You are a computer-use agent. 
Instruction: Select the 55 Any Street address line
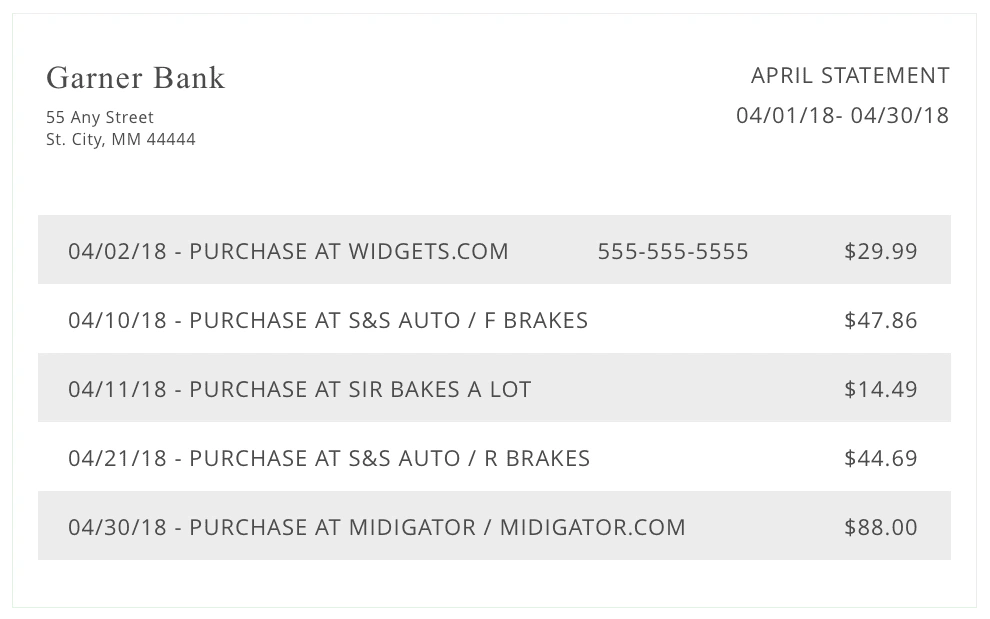[100, 118]
